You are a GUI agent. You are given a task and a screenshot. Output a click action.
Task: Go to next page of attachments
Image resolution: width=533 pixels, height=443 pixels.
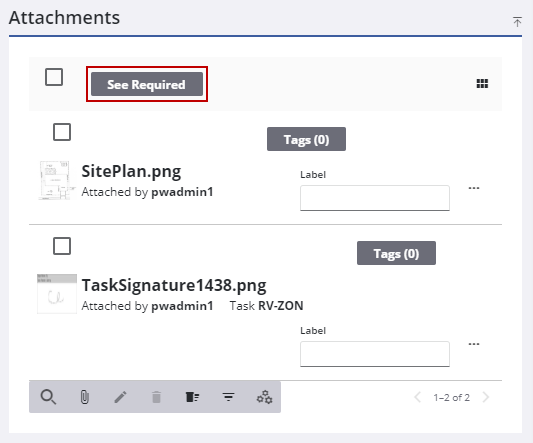[x=486, y=397]
